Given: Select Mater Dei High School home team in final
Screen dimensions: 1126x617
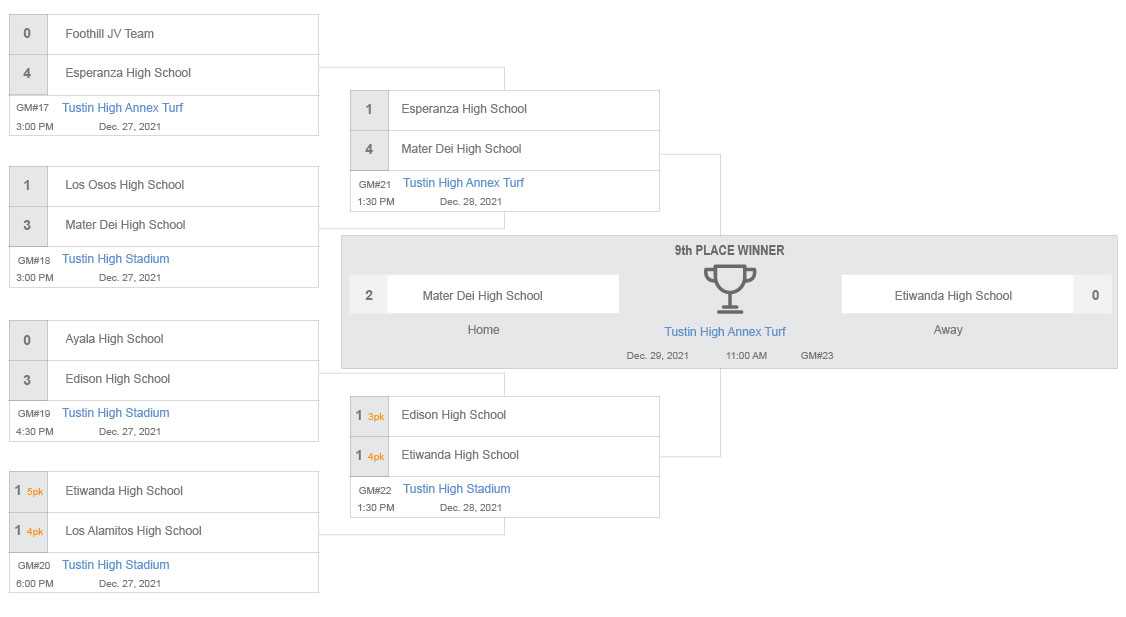Looking at the screenshot, I should click(484, 294).
